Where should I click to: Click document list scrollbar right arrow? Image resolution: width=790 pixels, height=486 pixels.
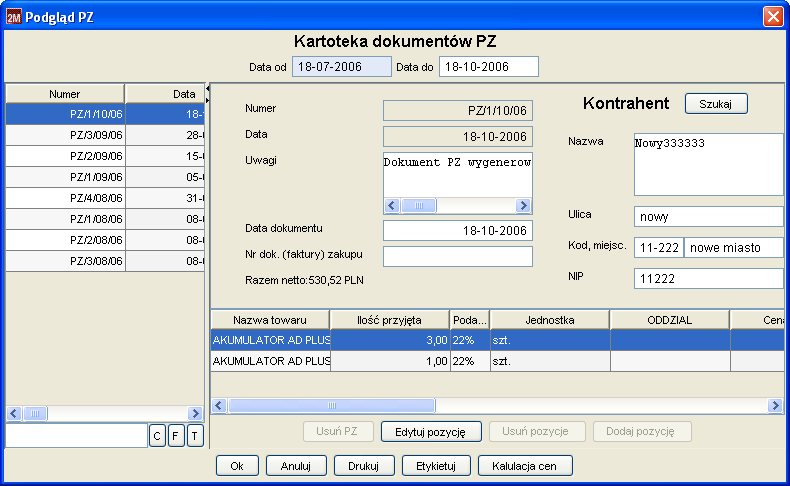click(195, 413)
